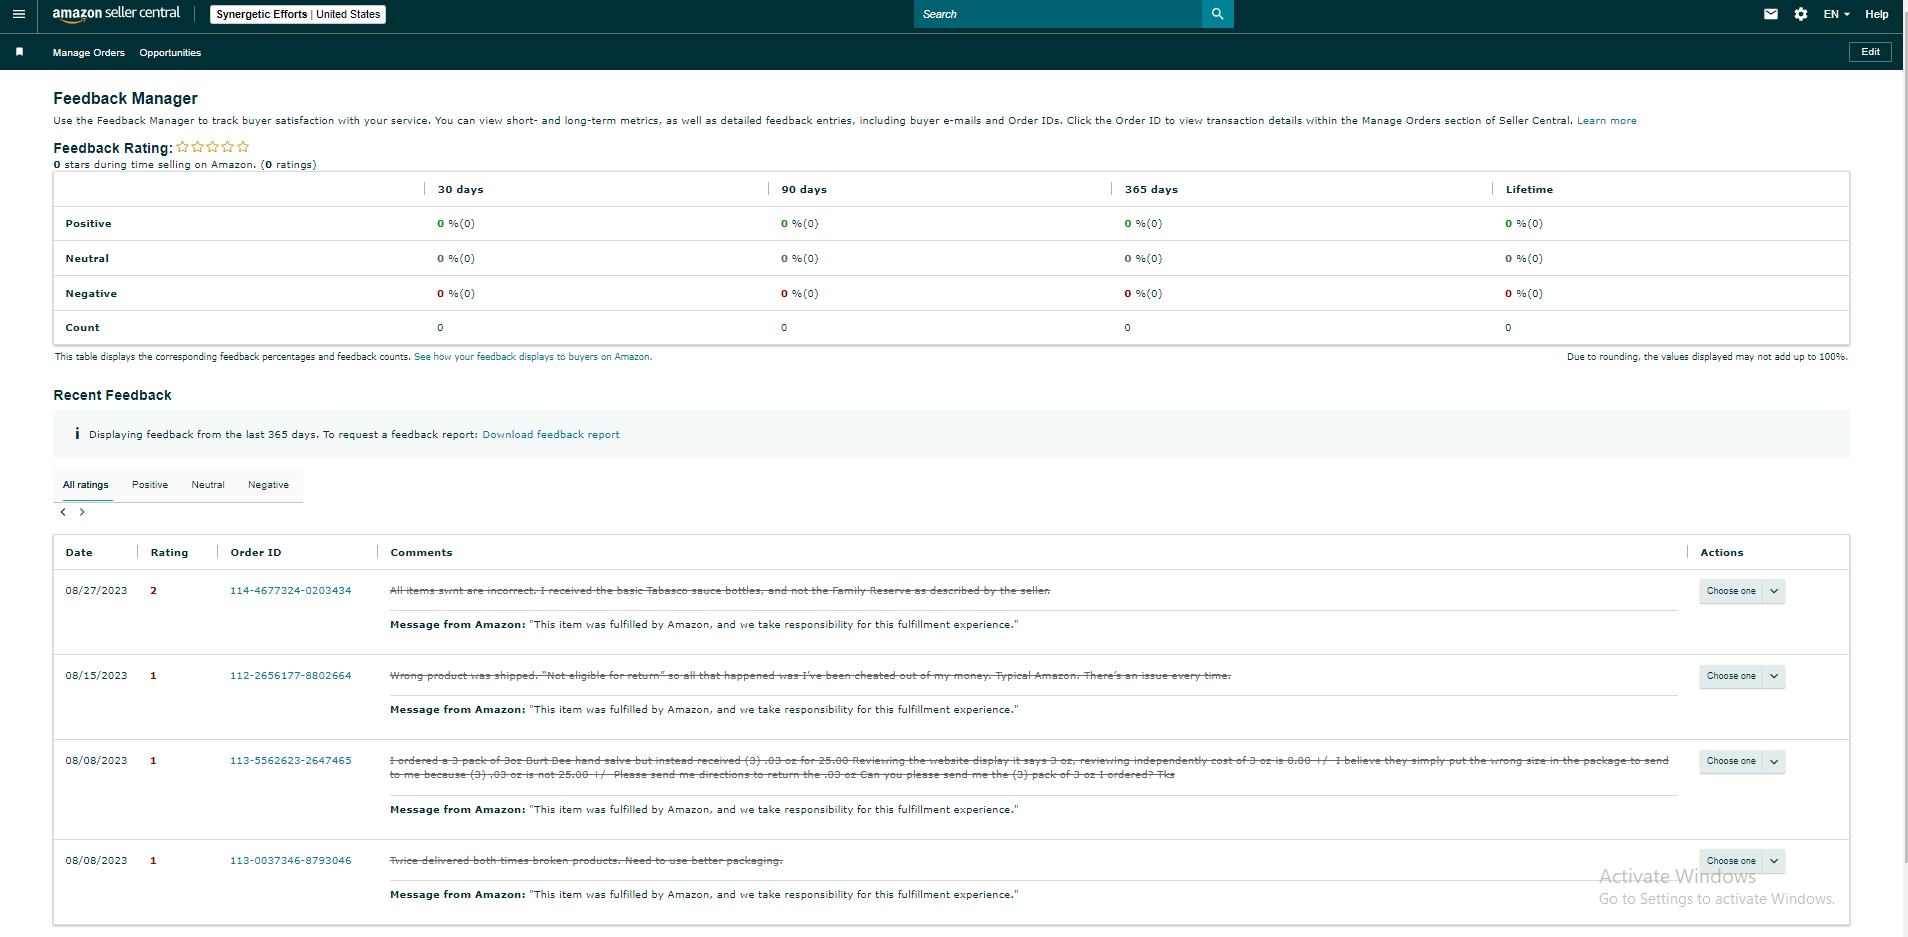Click the comment 'Twice delivered both times broken products'
The image size is (1908, 937).
pyautogui.click(x=586, y=861)
